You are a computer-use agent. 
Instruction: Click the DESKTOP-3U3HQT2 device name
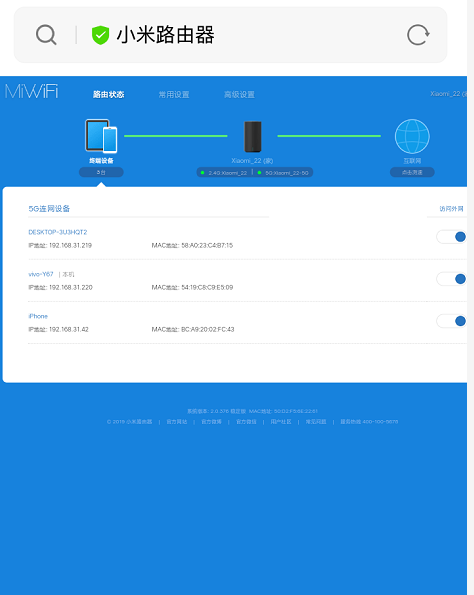click(58, 232)
